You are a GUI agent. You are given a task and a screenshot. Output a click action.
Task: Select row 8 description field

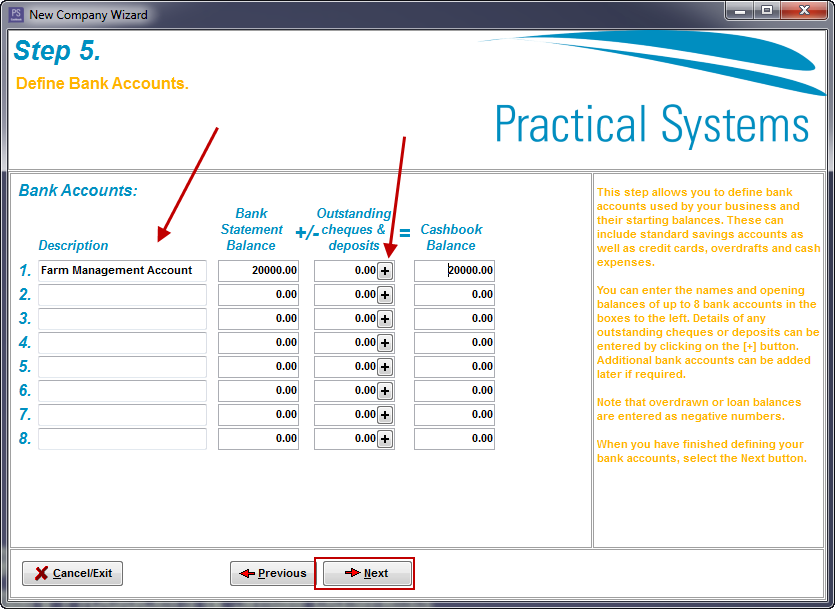(122, 439)
